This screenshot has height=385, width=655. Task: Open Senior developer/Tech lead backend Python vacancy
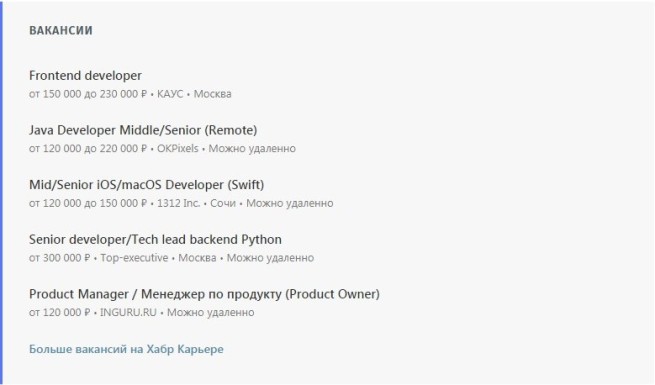point(155,240)
